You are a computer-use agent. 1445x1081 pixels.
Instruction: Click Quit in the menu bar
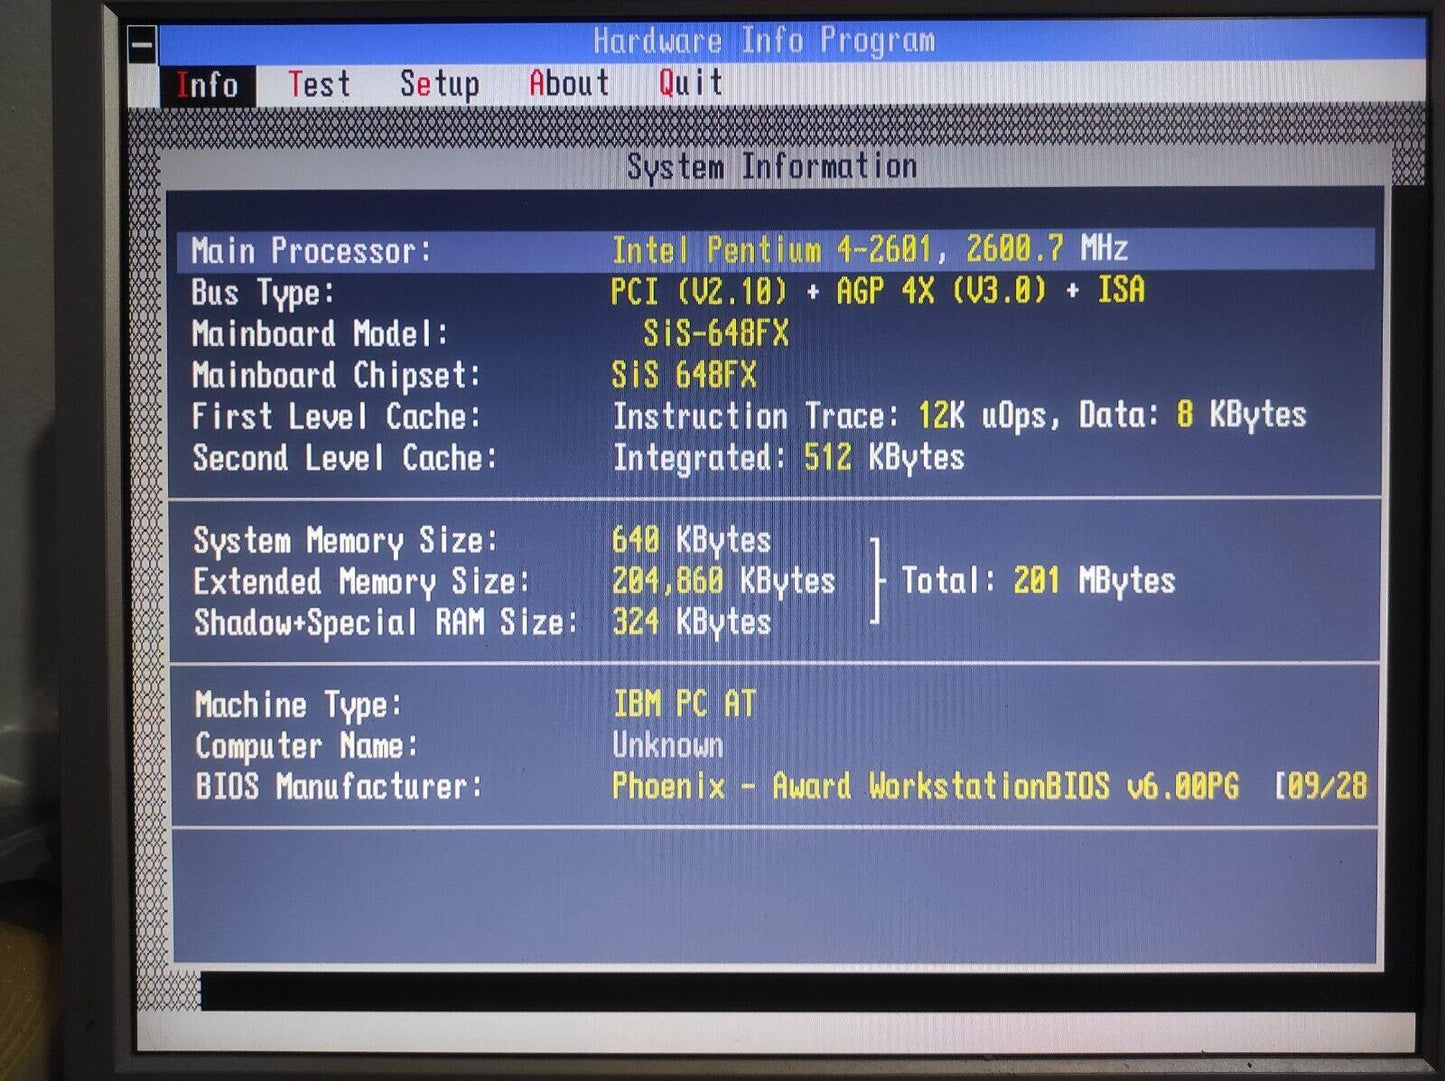(690, 82)
